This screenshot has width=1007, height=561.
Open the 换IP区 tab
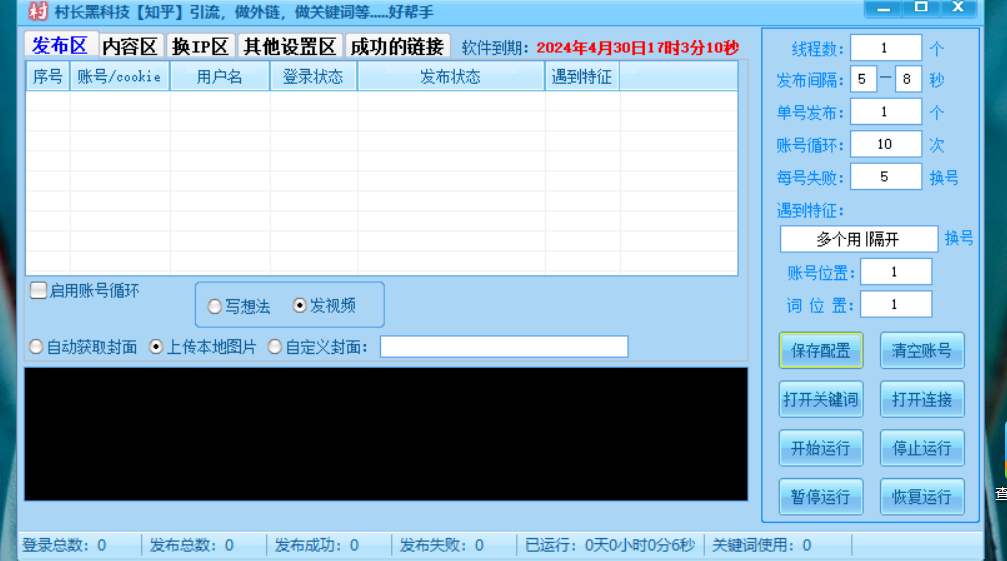[200, 46]
